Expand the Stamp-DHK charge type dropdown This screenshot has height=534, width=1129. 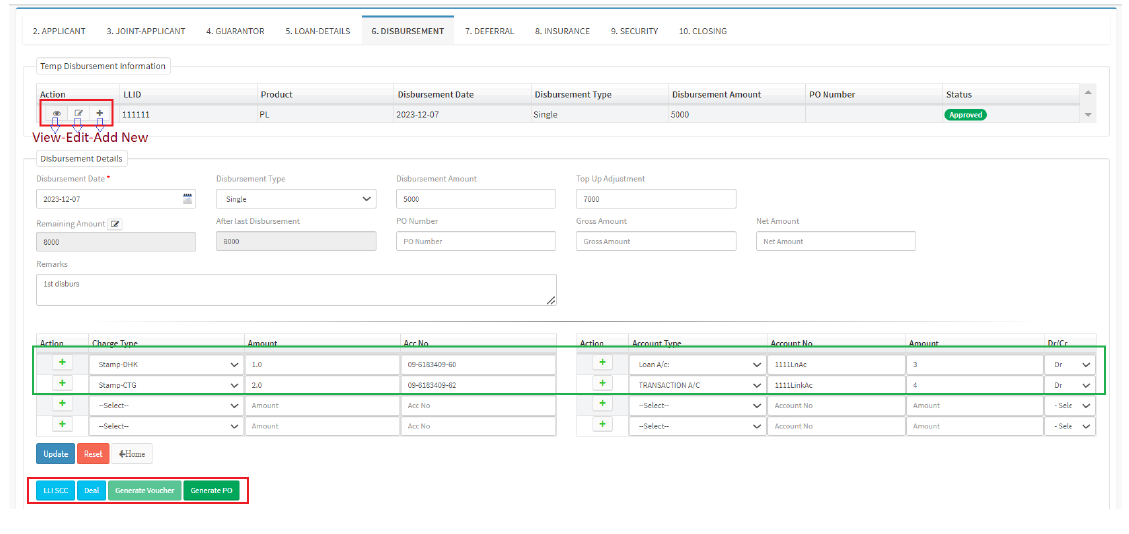(166, 364)
